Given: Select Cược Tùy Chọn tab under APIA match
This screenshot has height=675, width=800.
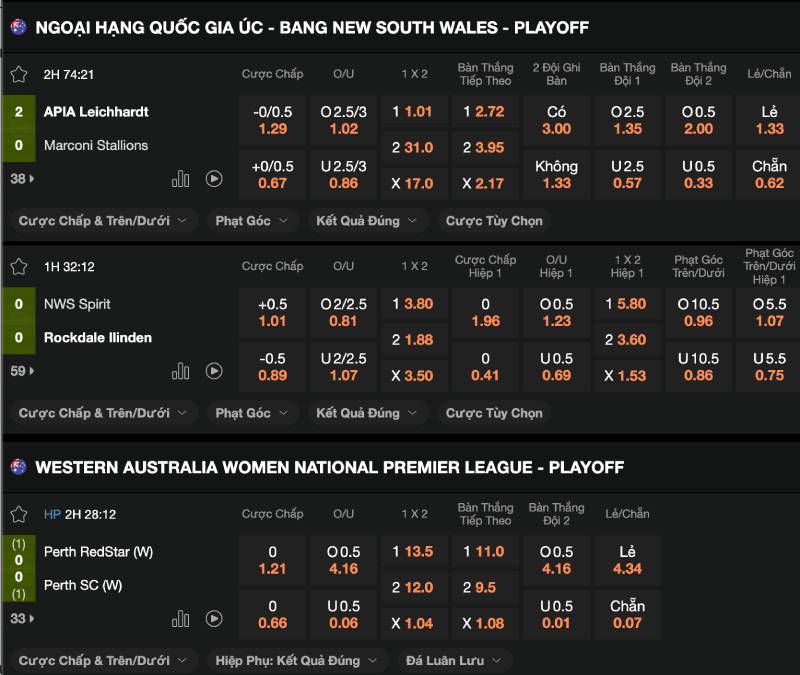Looking at the screenshot, I should (x=493, y=221).
